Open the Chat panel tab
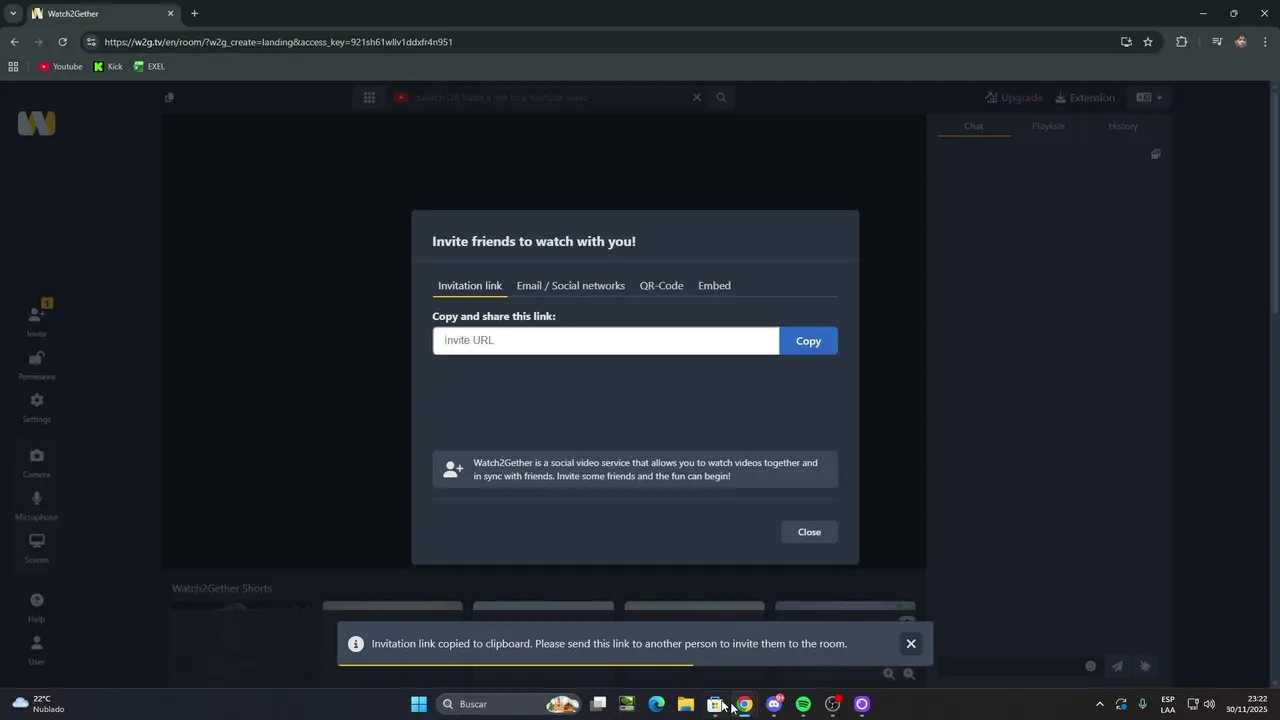The image size is (1280, 720). click(x=974, y=126)
